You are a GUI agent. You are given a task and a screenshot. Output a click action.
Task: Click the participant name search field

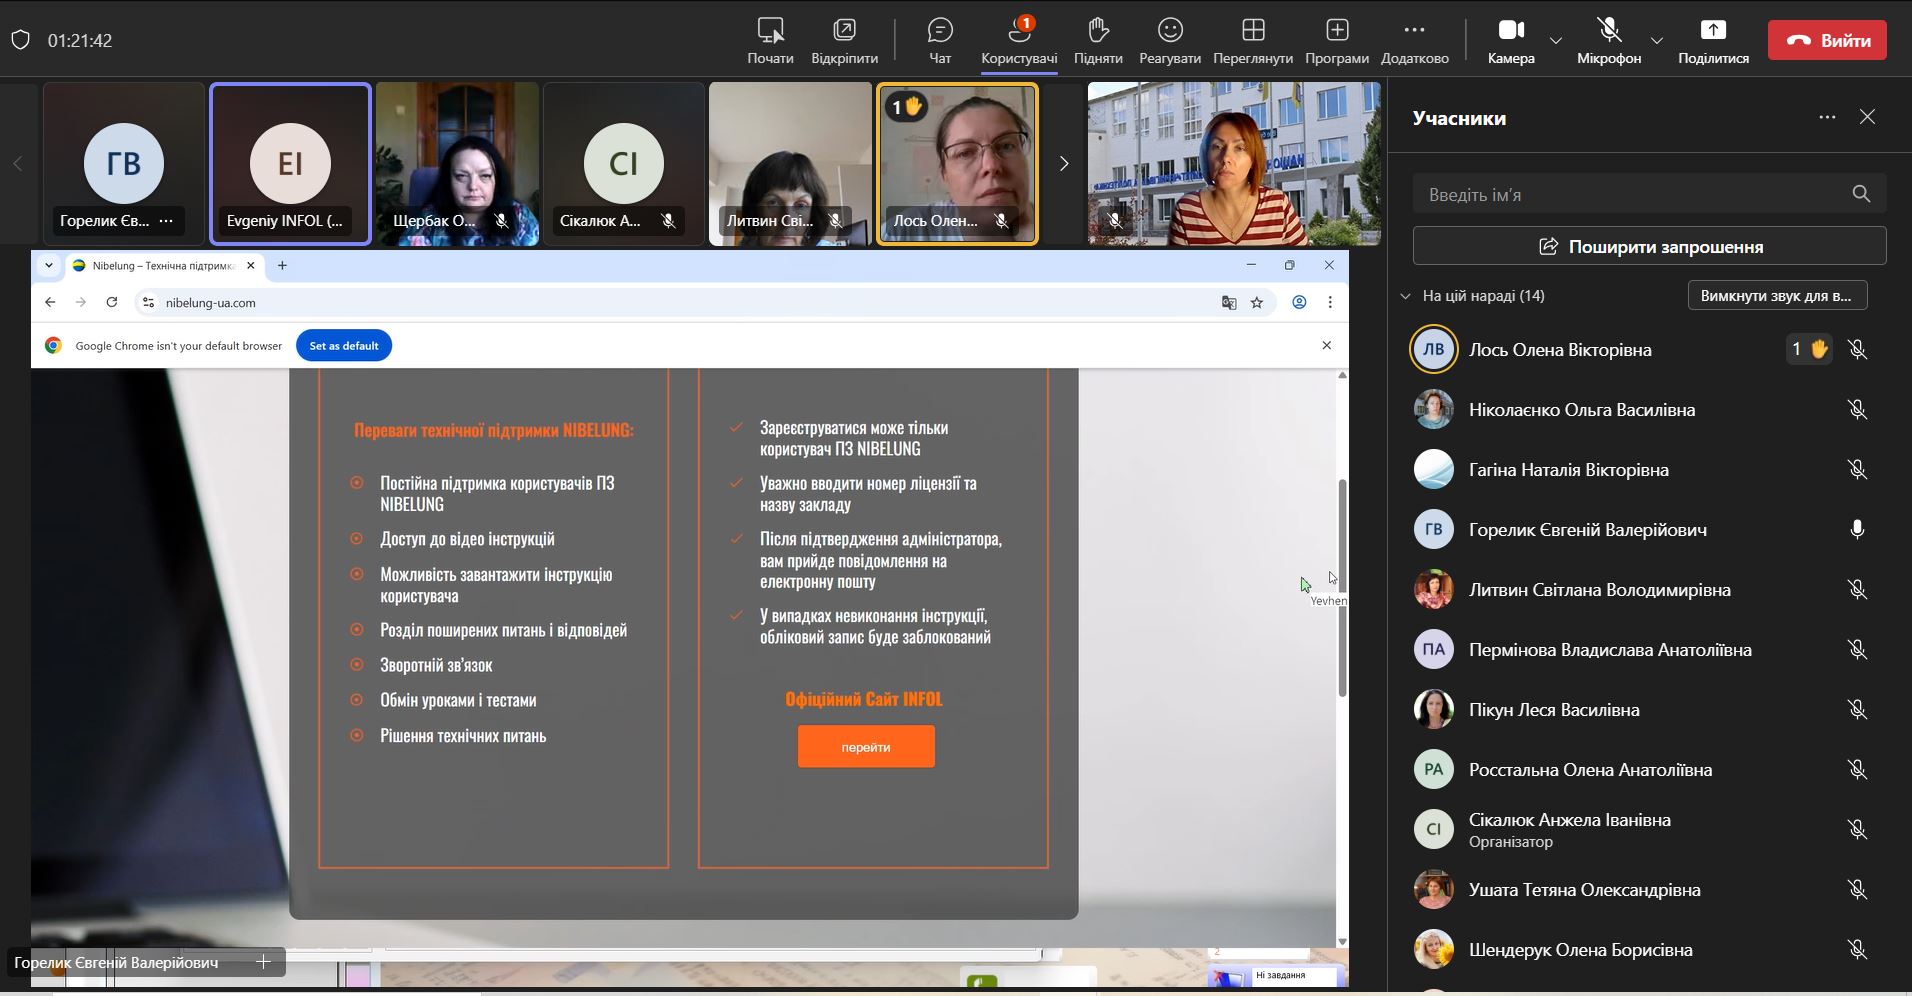(x=1634, y=194)
